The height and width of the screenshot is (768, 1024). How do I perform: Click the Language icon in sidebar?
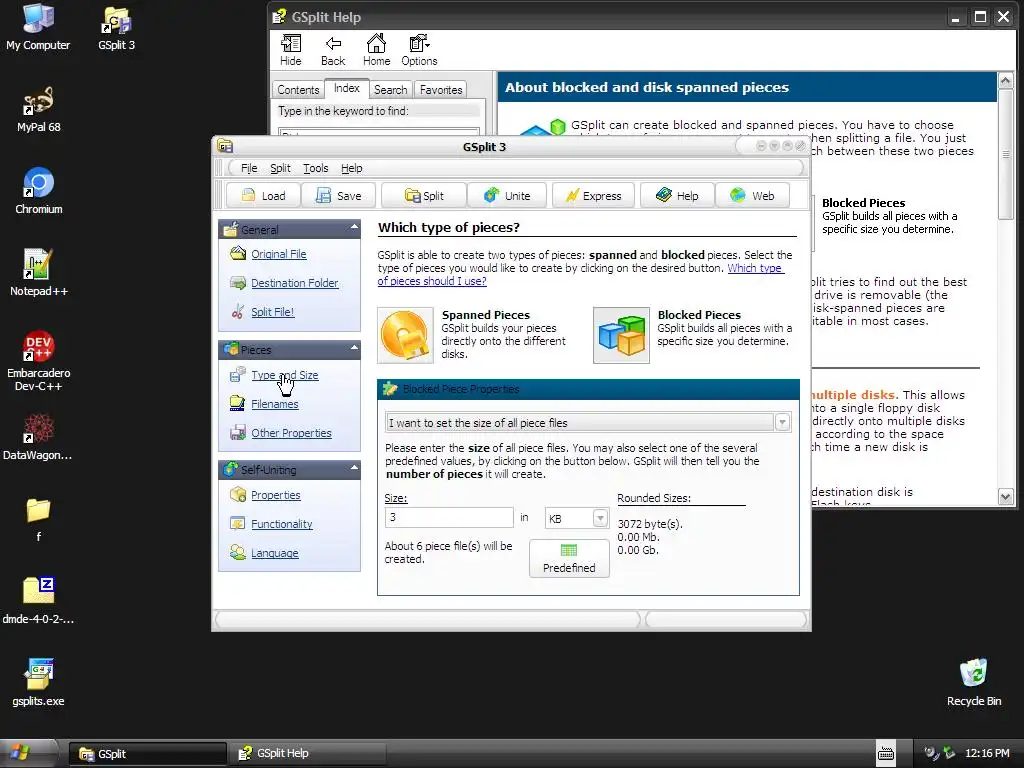click(238, 552)
